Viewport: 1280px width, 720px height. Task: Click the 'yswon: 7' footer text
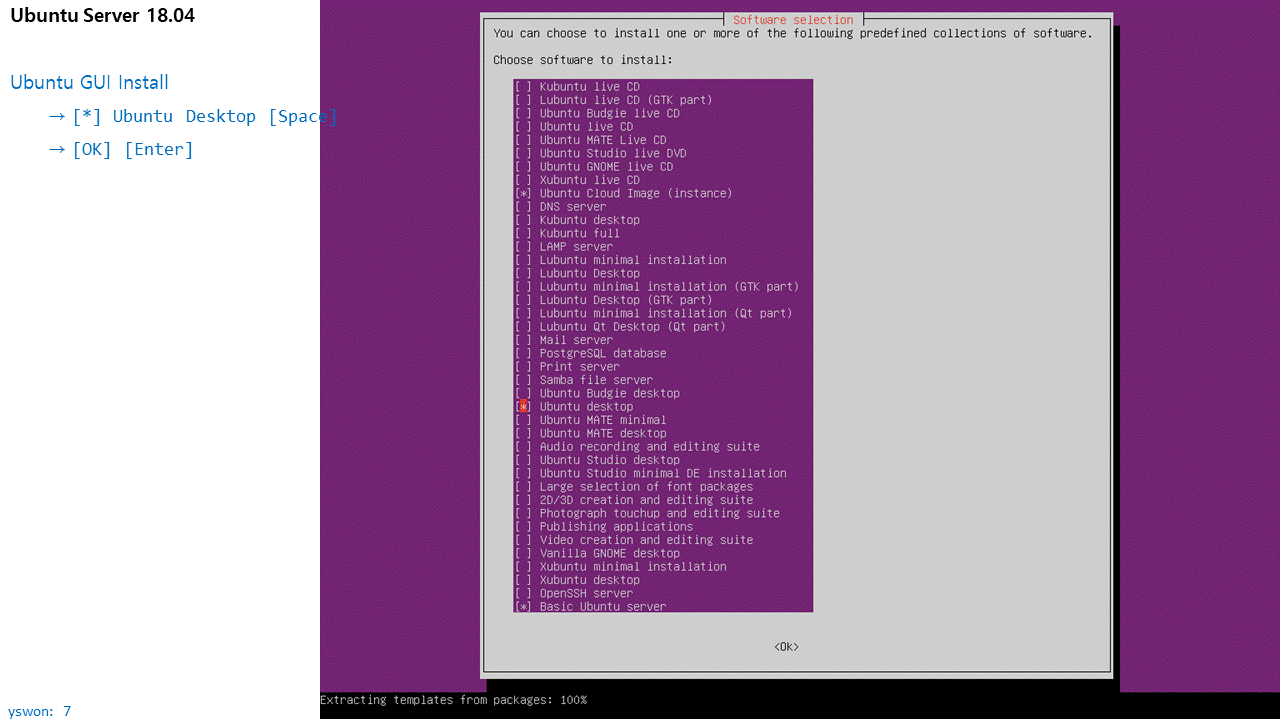(x=40, y=711)
